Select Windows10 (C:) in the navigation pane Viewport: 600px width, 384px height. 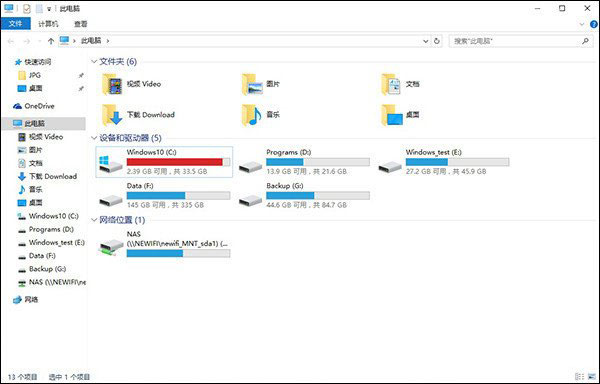pyautogui.click(x=54, y=216)
